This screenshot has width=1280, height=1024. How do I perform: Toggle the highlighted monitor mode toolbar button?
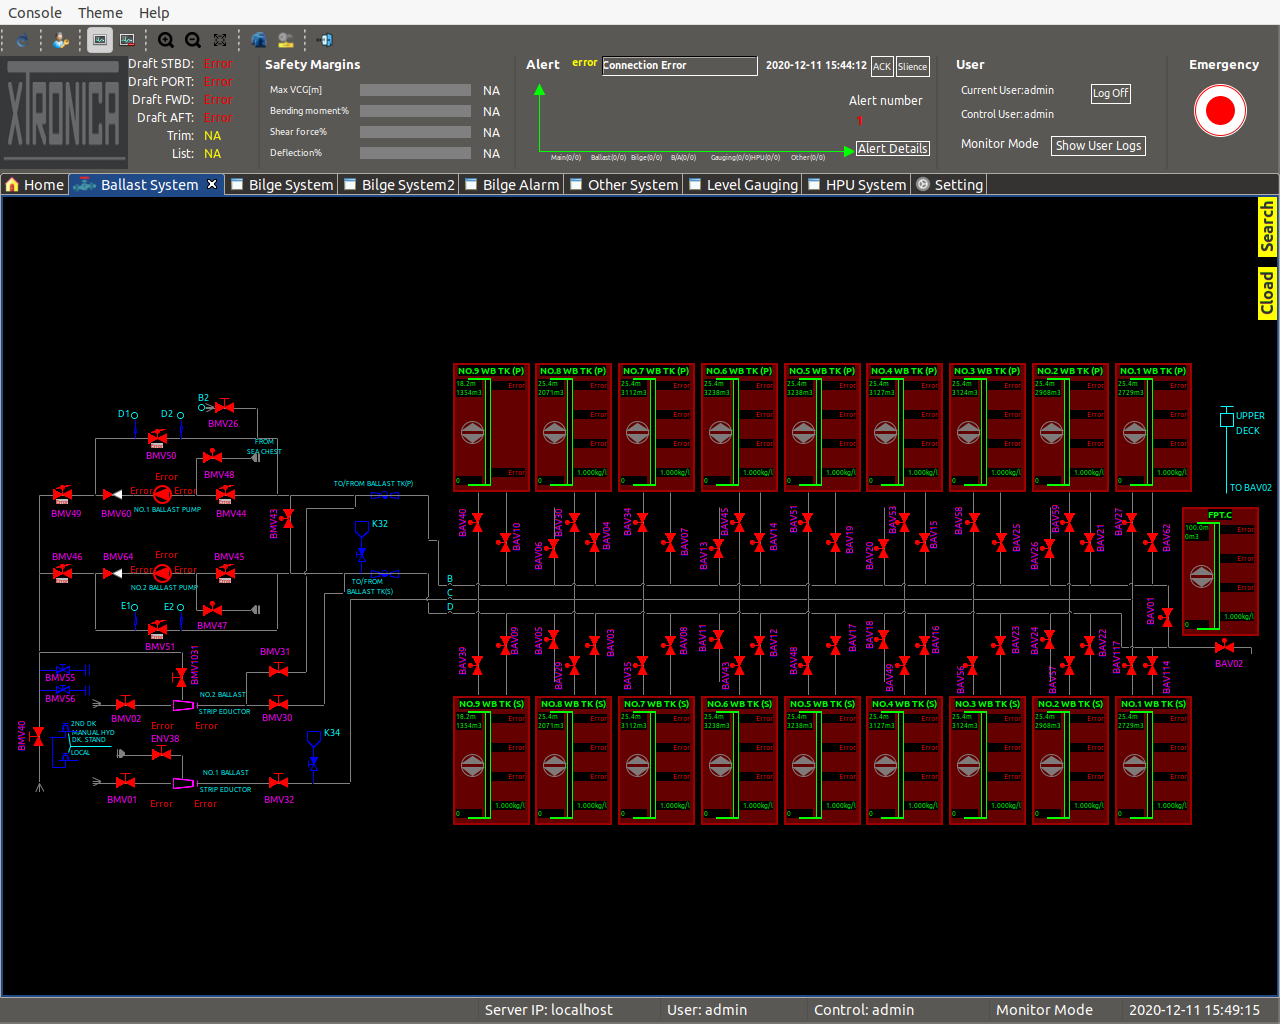click(x=99, y=40)
